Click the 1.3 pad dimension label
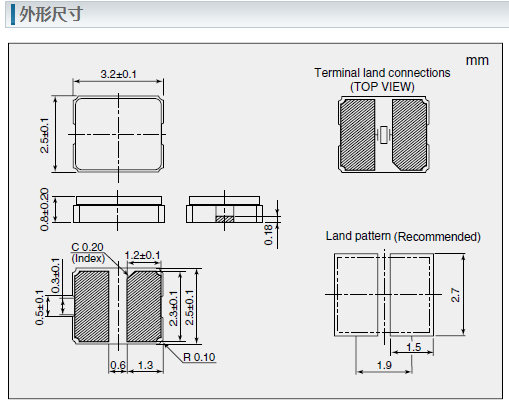The image size is (509, 406). coord(145,365)
